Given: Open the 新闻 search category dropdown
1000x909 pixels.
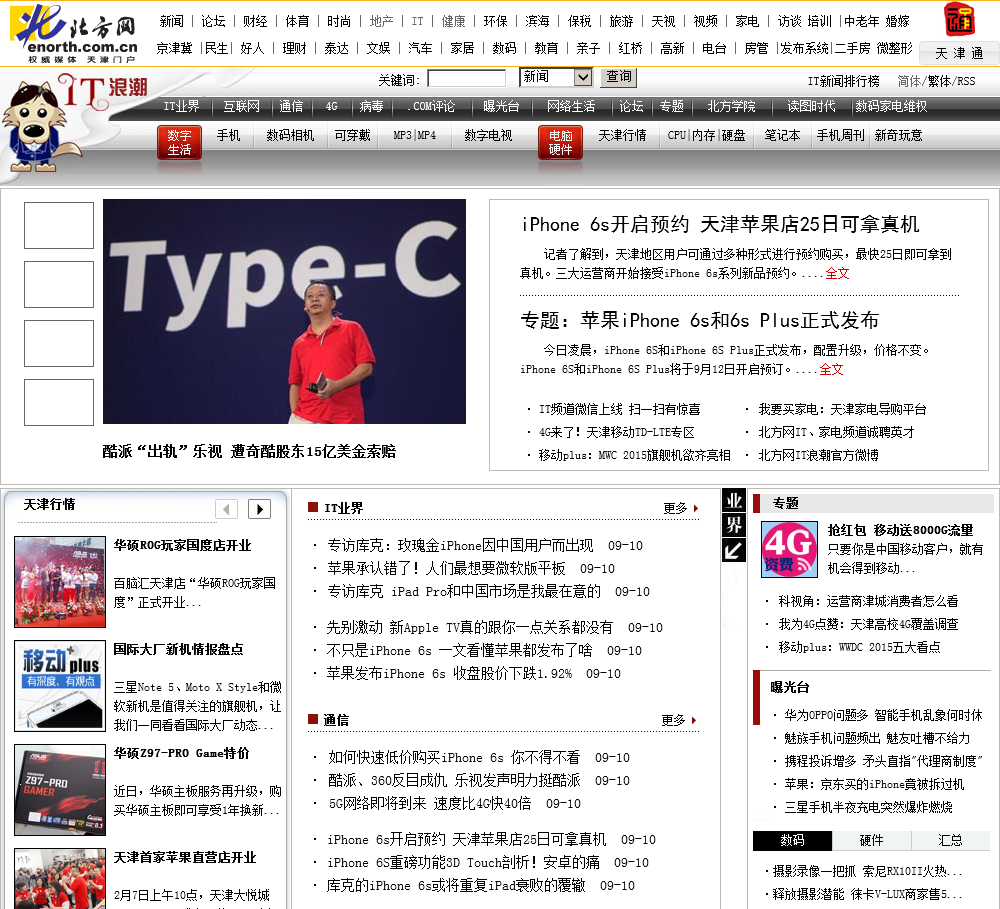Looking at the screenshot, I should [556, 77].
